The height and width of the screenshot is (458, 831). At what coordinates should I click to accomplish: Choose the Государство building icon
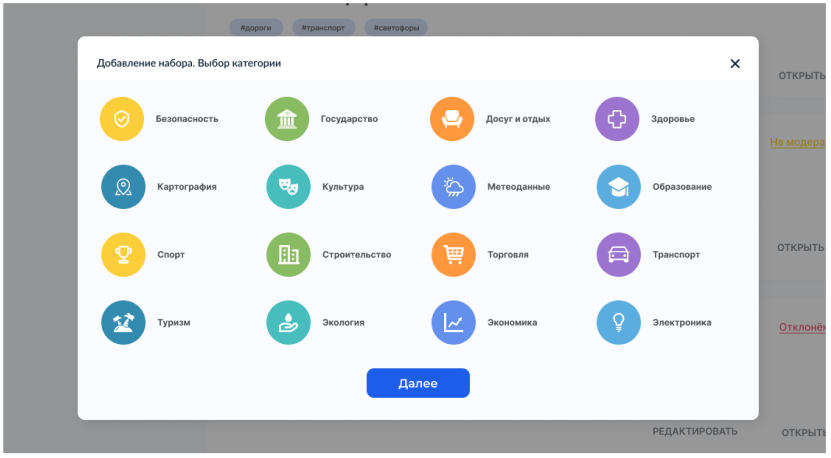[x=287, y=119]
